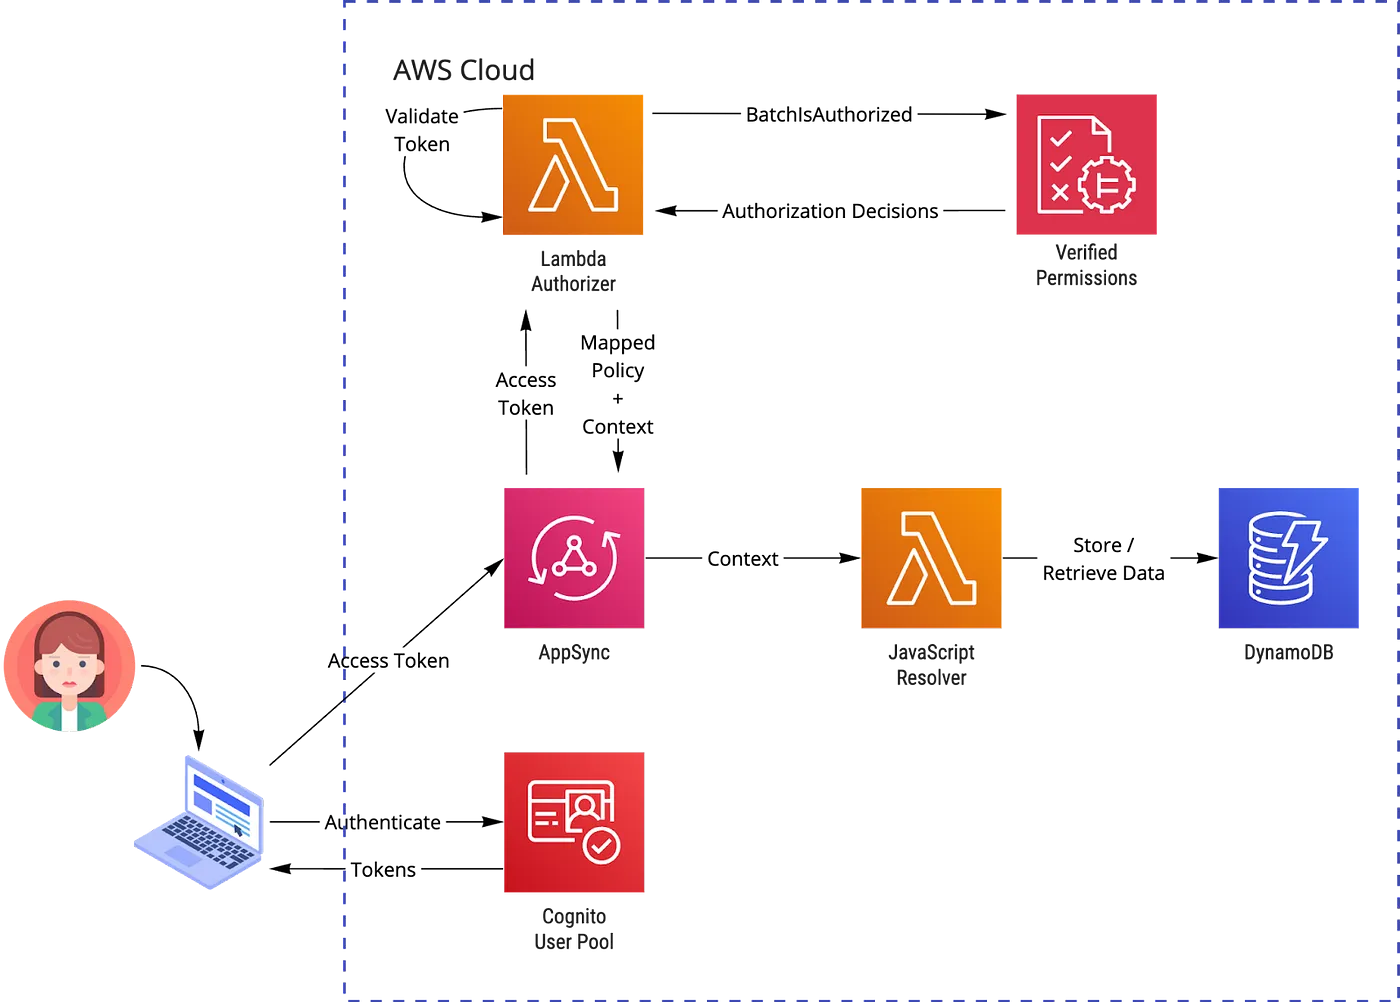Select the JavaScript Resolver Lambda icon
Screen dimensions: 1400x1002
coord(931,558)
